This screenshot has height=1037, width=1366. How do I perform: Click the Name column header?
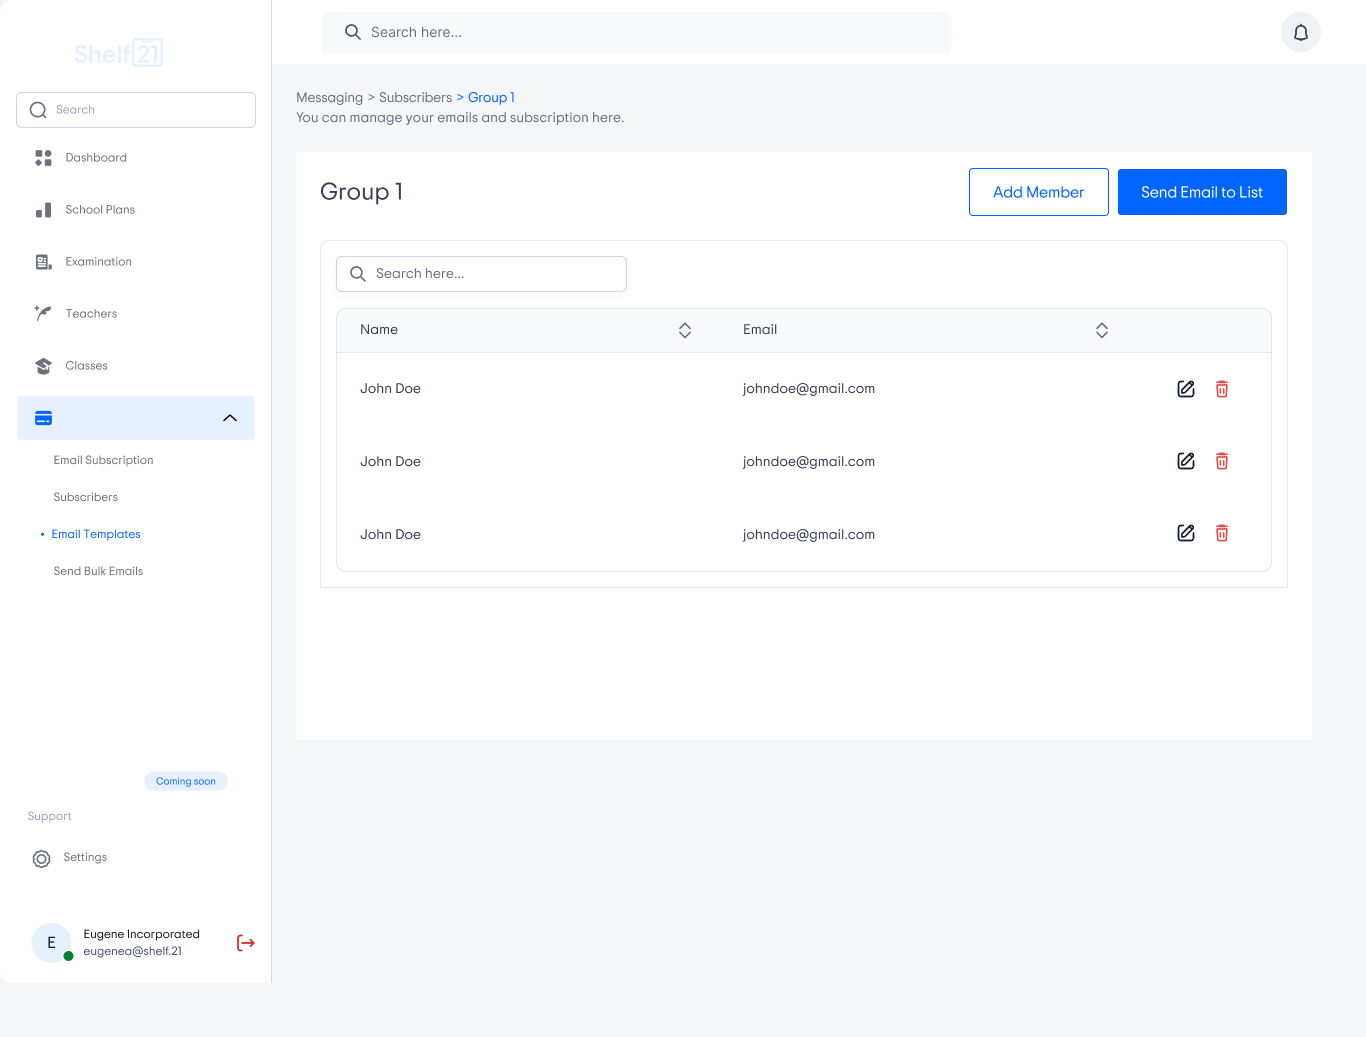tap(379, 330)
